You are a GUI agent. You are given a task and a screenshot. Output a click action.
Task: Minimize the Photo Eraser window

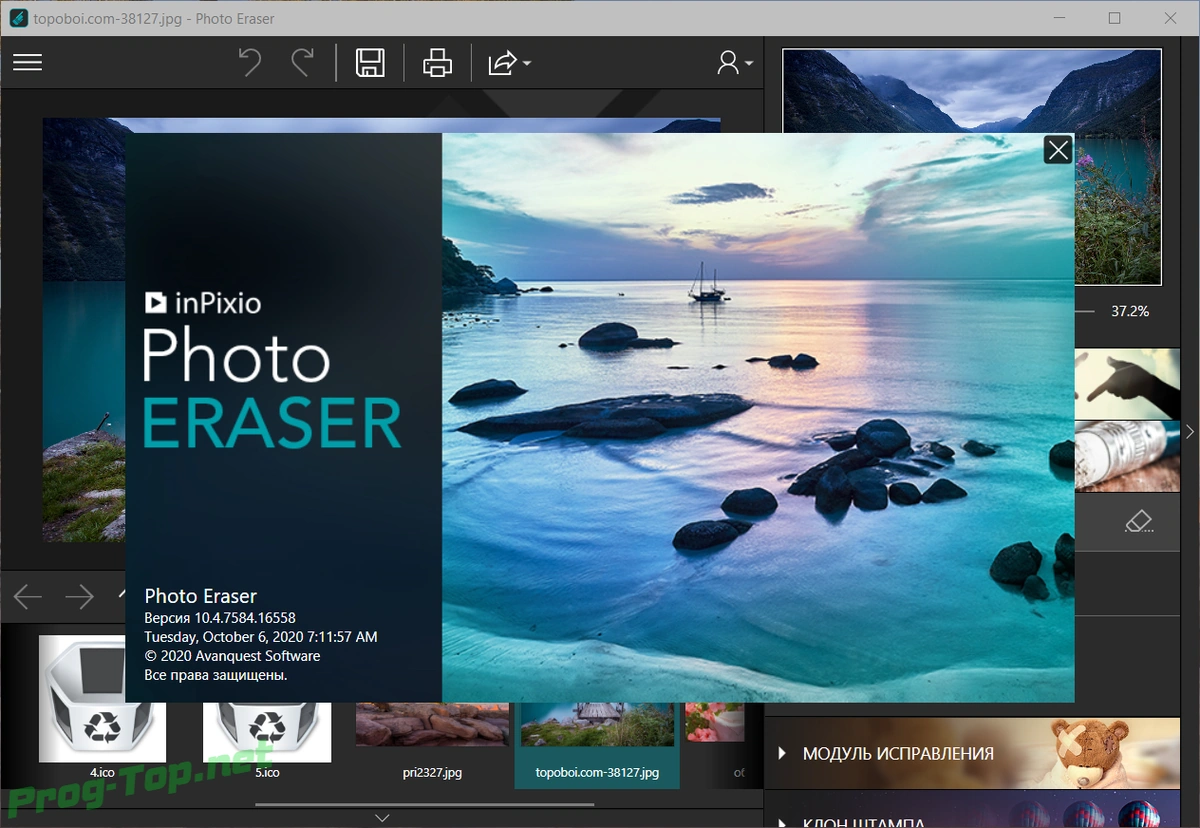point(1061,18)
